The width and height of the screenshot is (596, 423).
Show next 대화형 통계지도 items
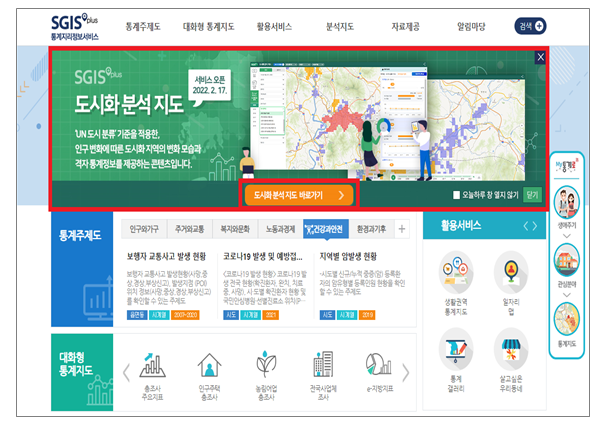pyautogui.click(x=406, y=373)
